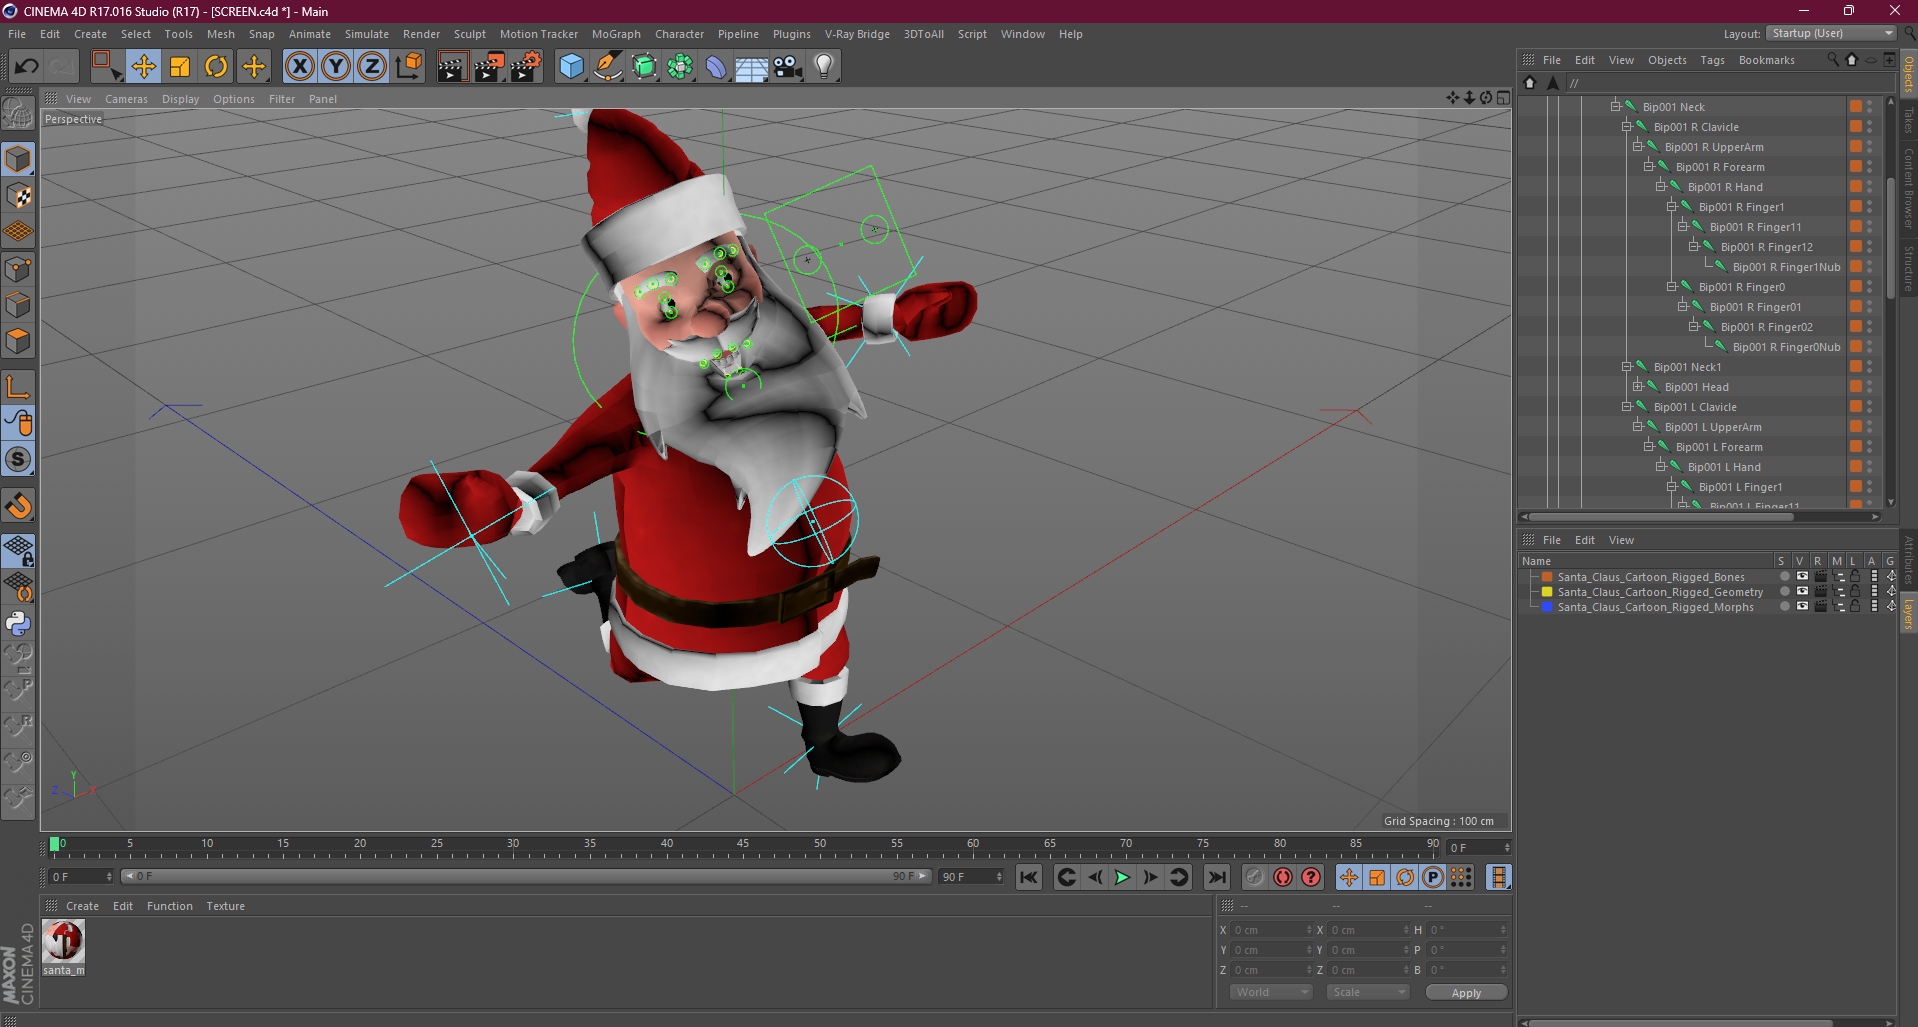
Task: Click blue layer swatch of Morphs layer
Action: 1547,607
